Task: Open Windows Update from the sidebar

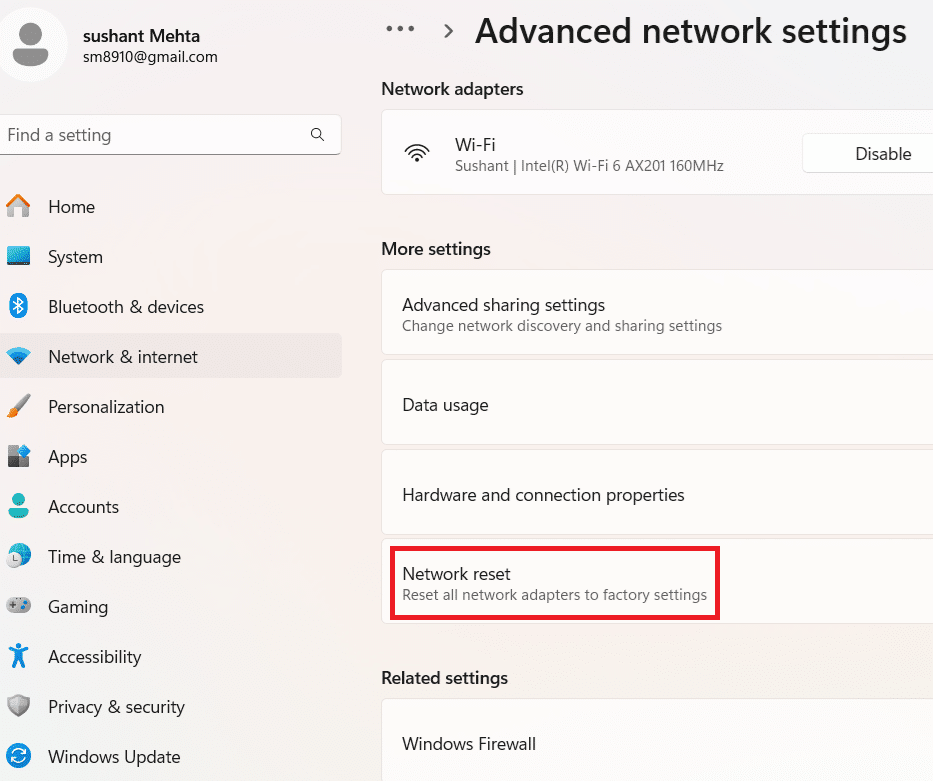Action: 114,757
